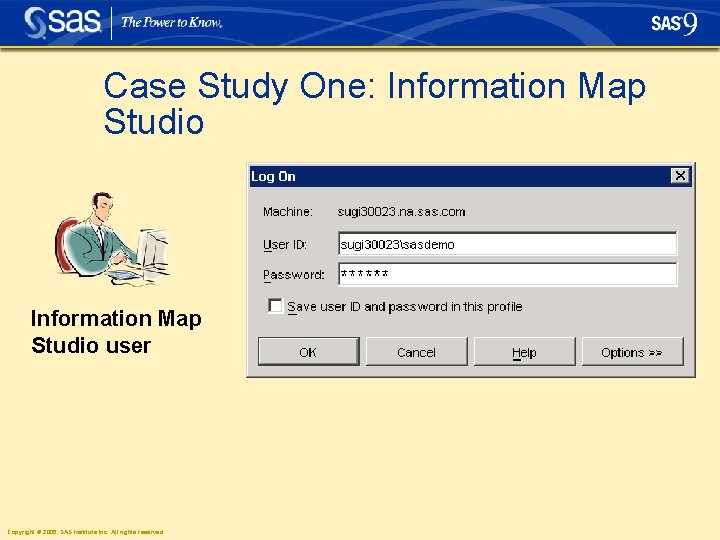This screenshot has width=720, height=540.
Task: Click the SAS 9 logo
Action: point(674,23)
